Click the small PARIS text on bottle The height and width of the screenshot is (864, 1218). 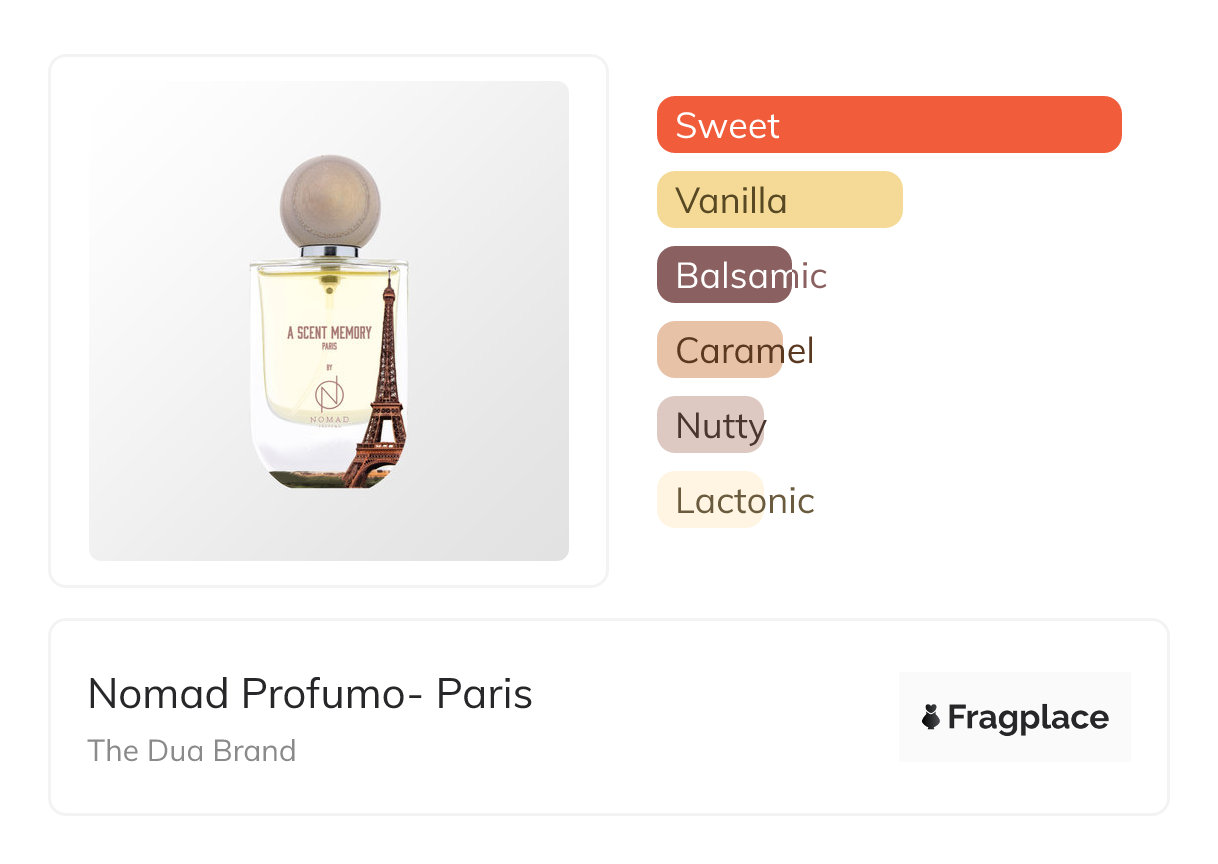click(x=329, y=348)
